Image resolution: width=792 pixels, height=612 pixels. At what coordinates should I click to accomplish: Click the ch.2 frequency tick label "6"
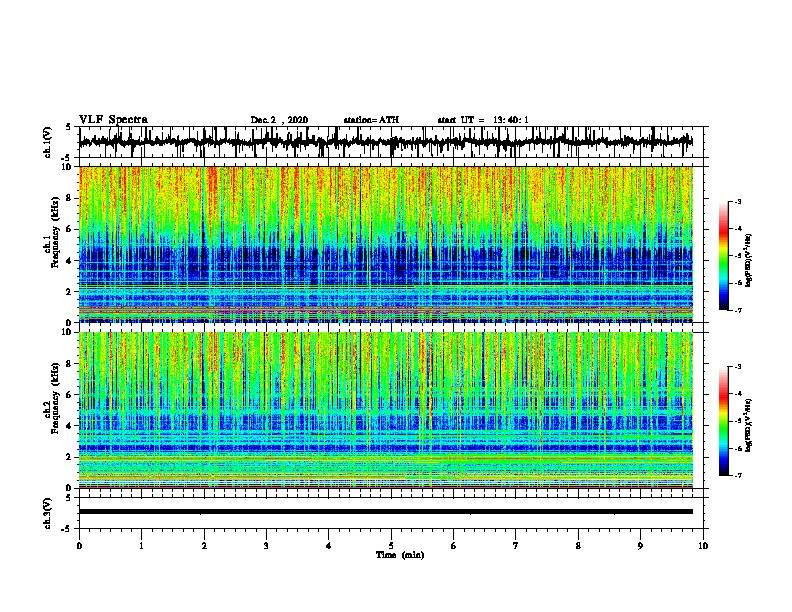tap(70, 395)
